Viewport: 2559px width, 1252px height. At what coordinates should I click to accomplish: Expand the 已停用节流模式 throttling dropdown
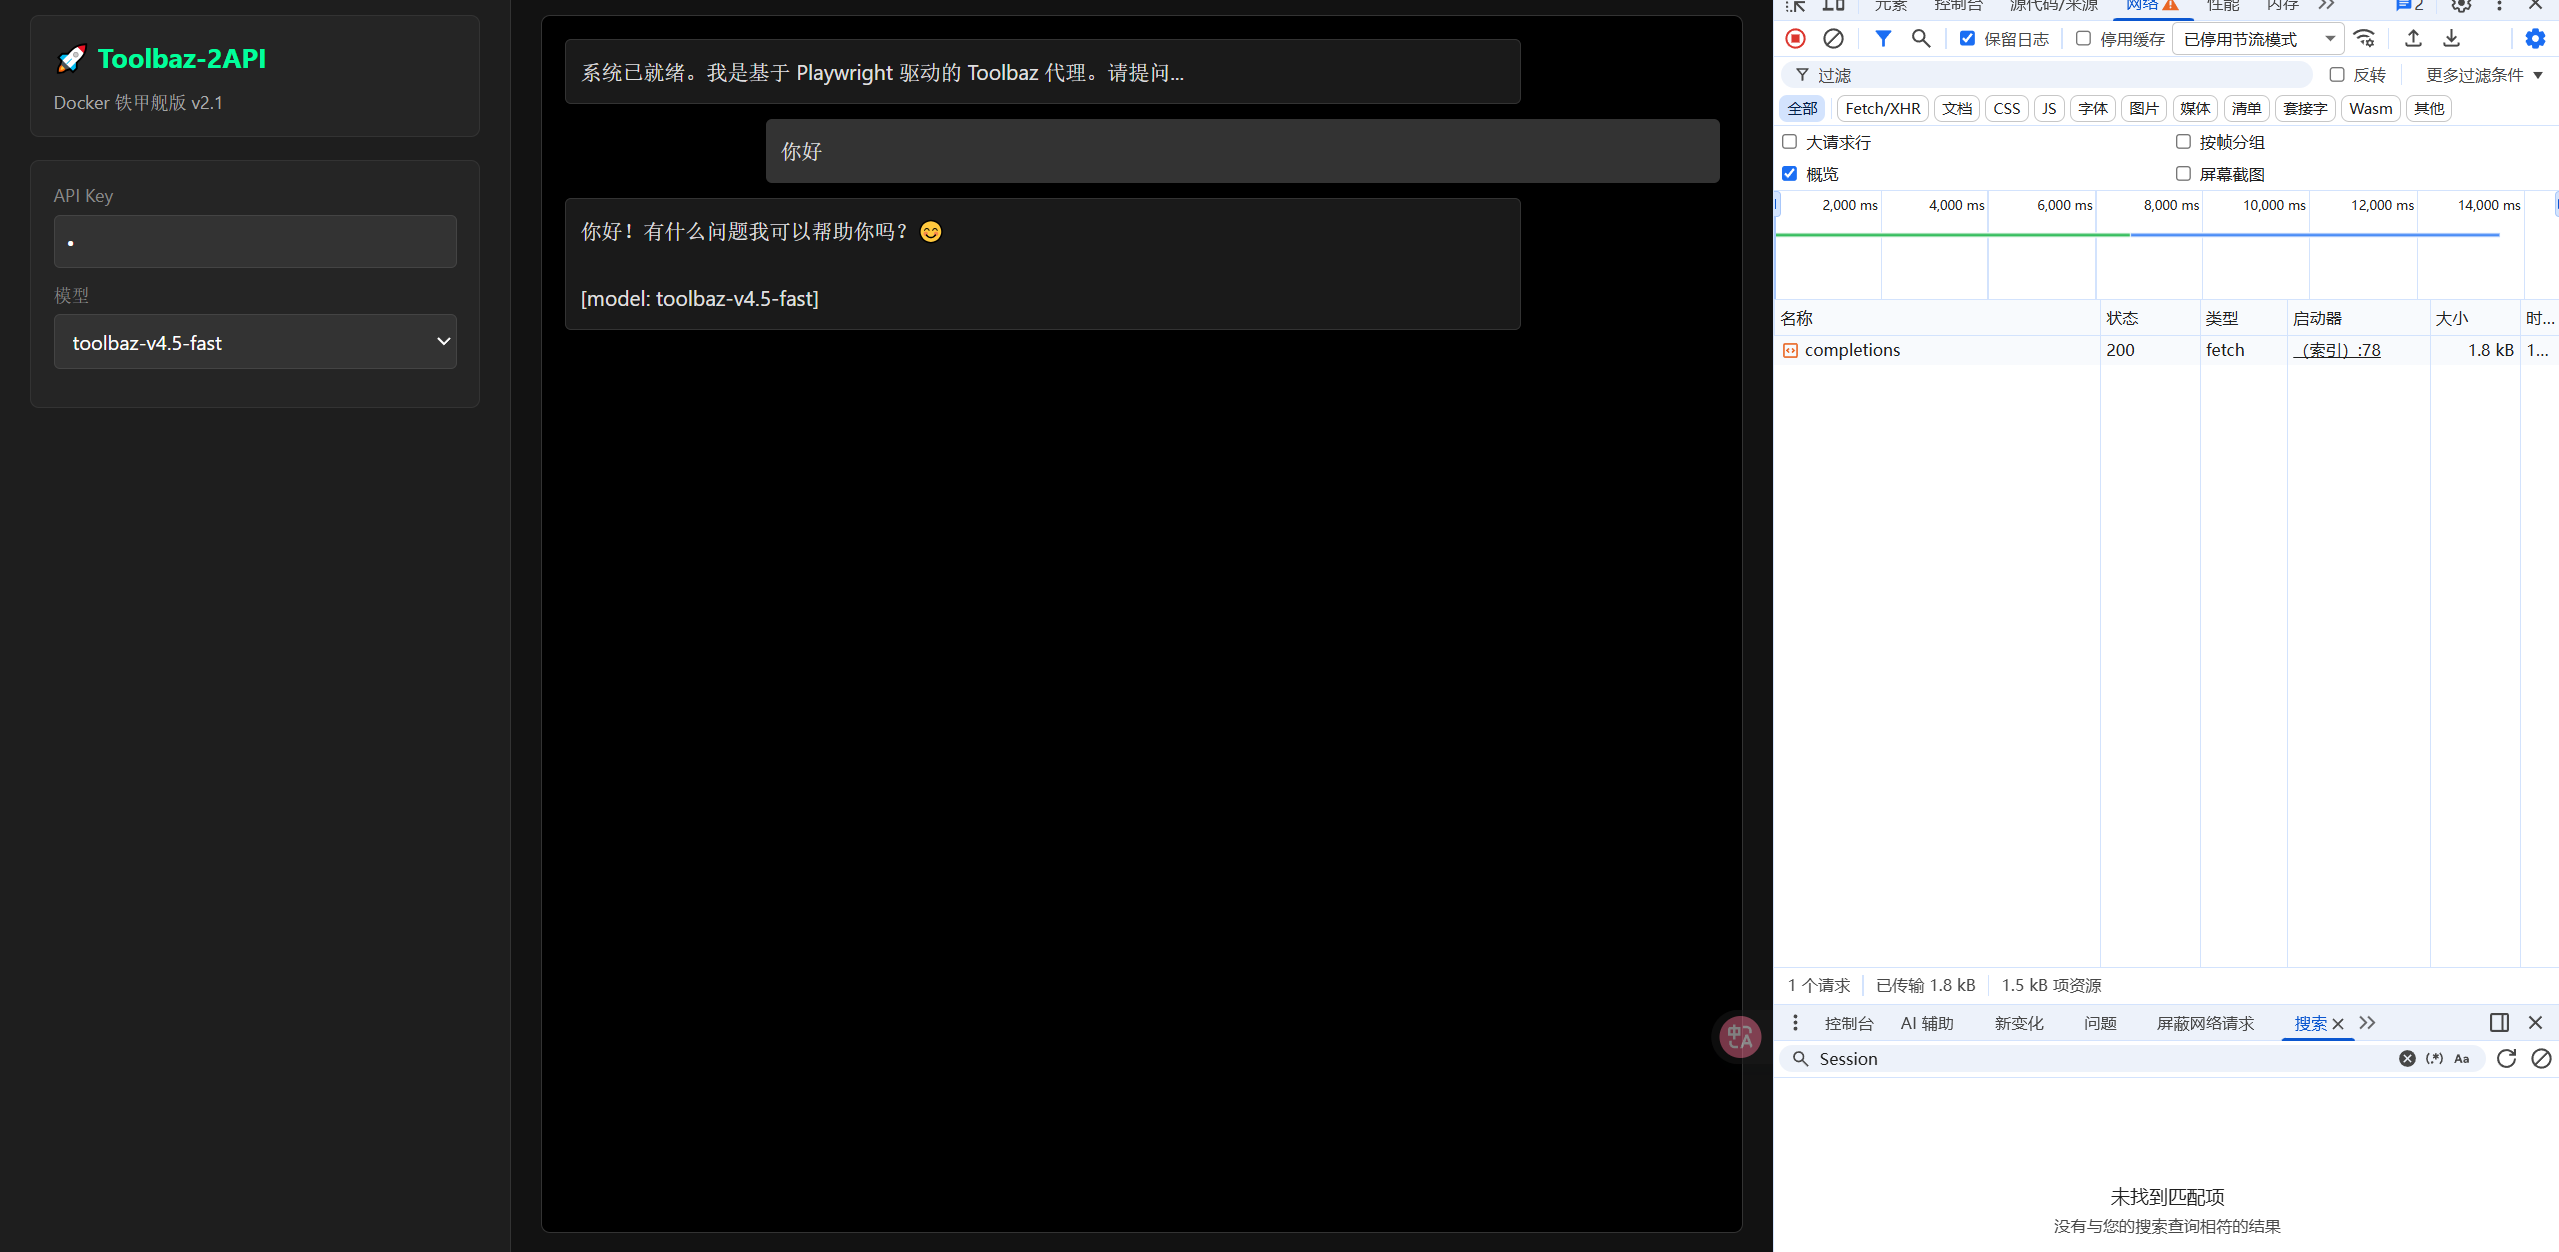(2258, 39)
